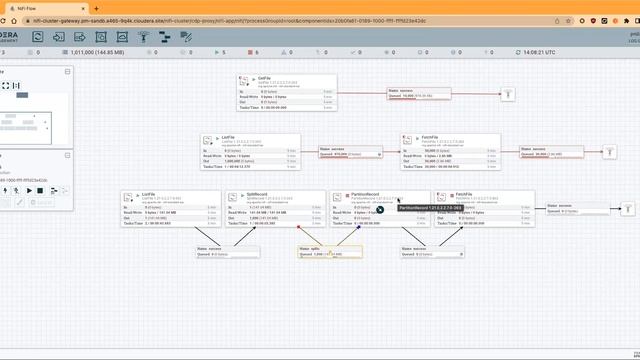Click the bottom-right funnel on canvas
The height and width of the screenshot is (360, 640).
[x=628, y=209]
